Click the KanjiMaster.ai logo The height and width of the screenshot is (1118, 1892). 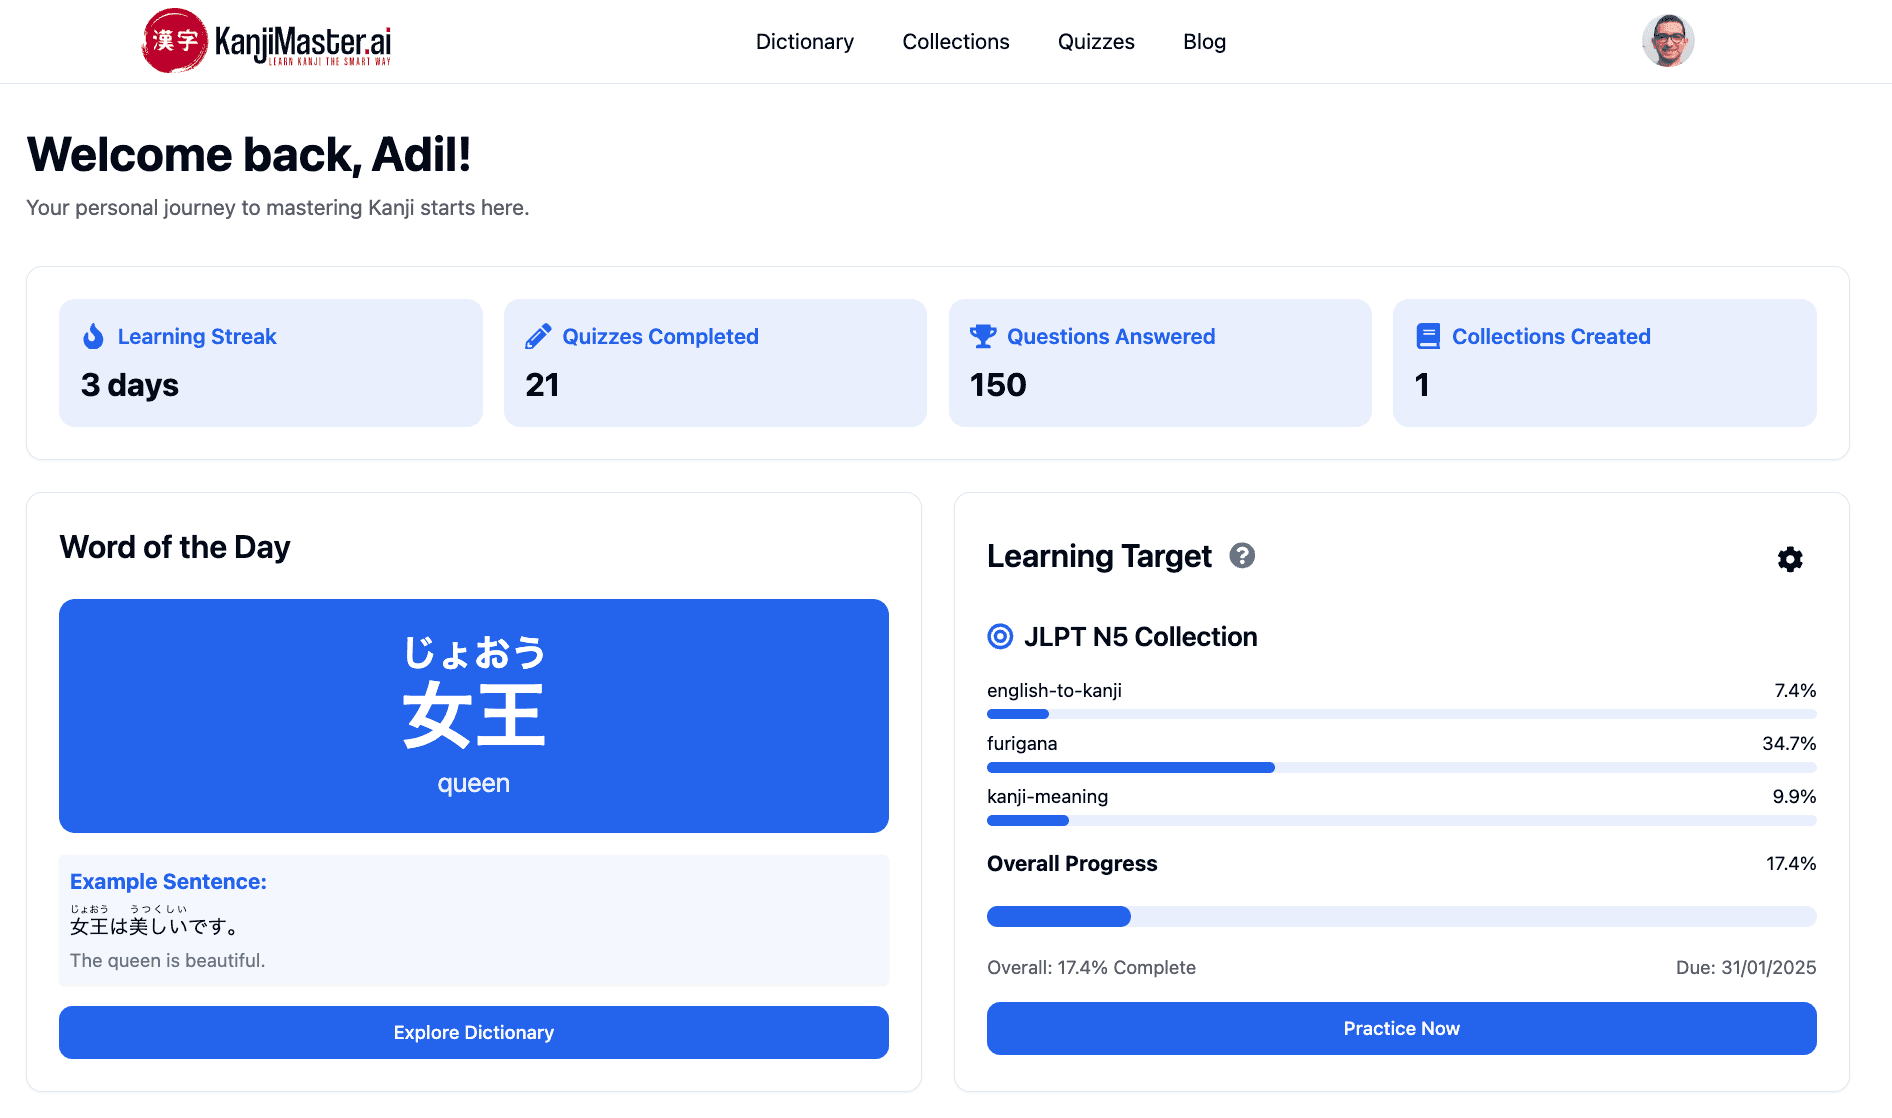click(266, 41)
